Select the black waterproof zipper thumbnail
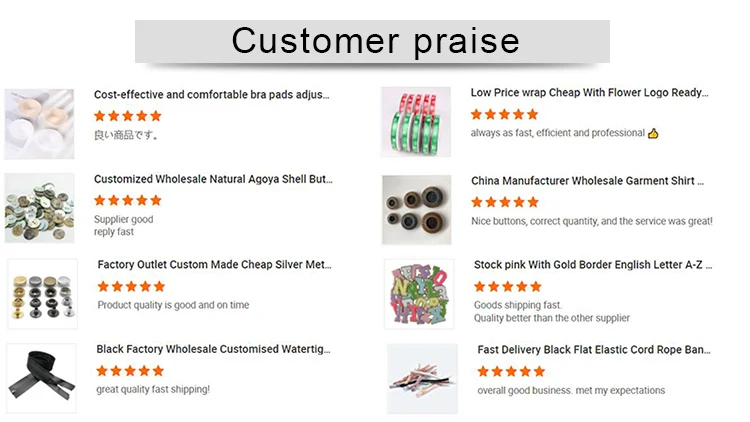Image resolution: width=750 pixels, height=422 pixels. pyautogui.click(x=42, y=378)
